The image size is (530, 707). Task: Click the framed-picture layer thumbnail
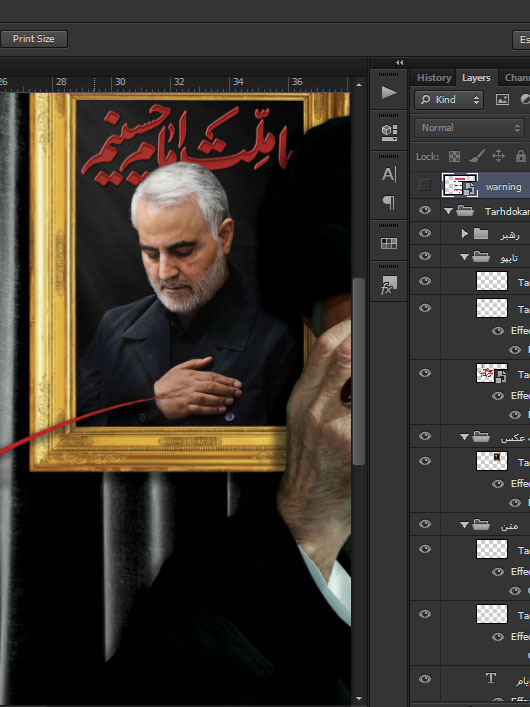point(492,461)
